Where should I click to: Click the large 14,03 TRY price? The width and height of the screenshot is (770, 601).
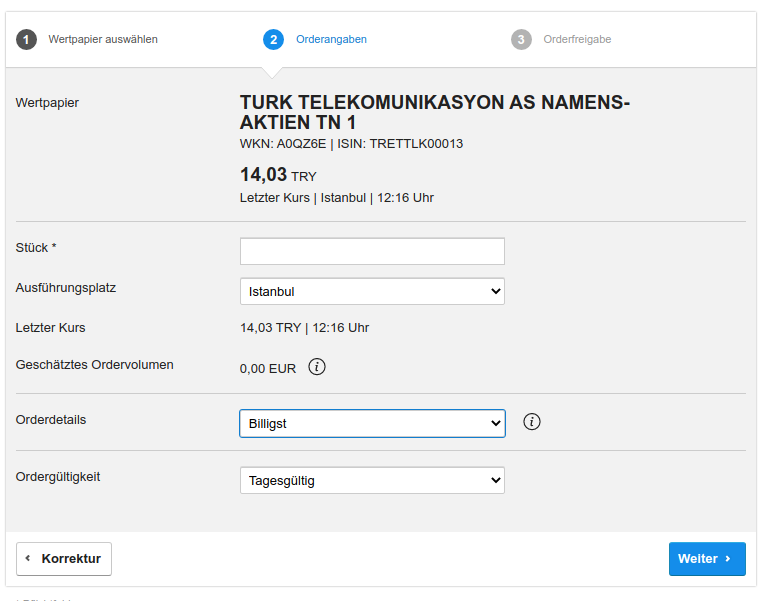coord(278,175)
